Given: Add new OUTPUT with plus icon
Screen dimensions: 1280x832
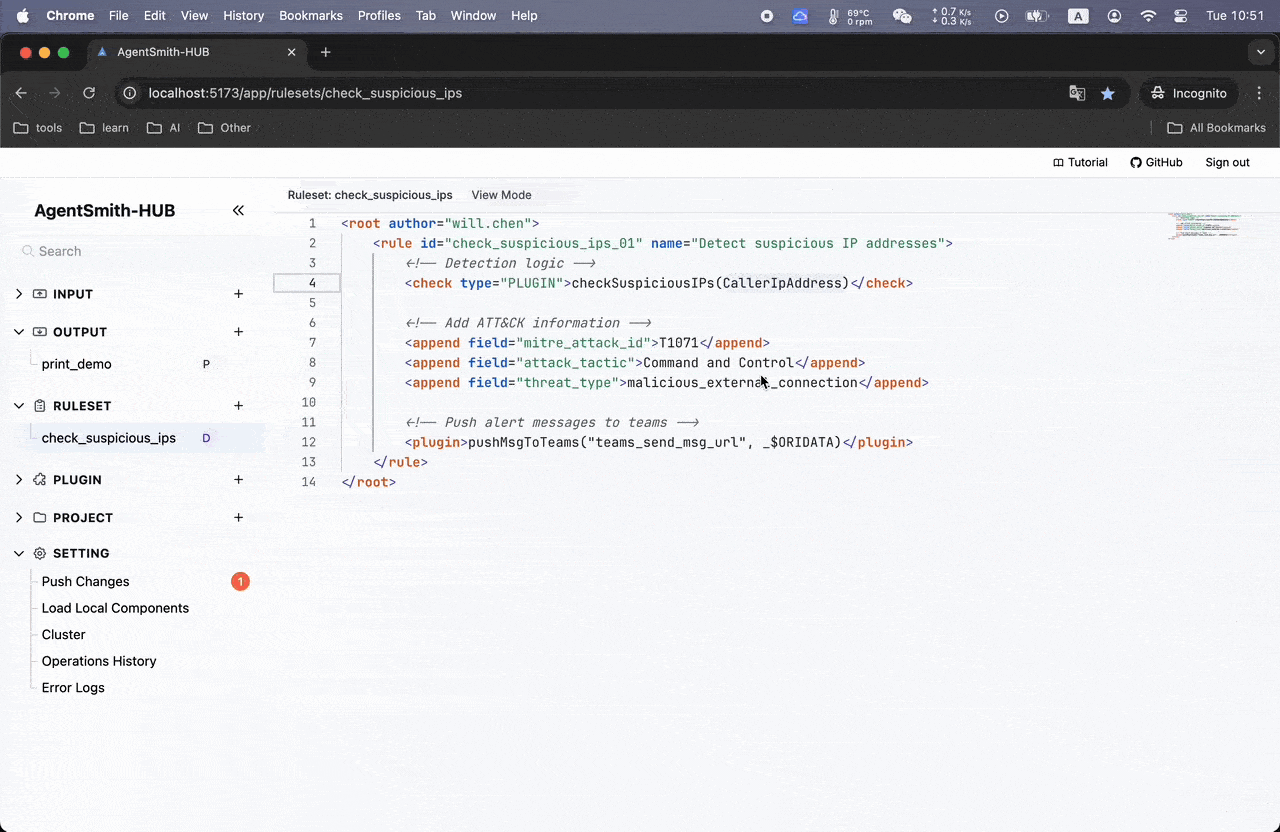Looking at the screenshot, I should (x=238, y=332).
